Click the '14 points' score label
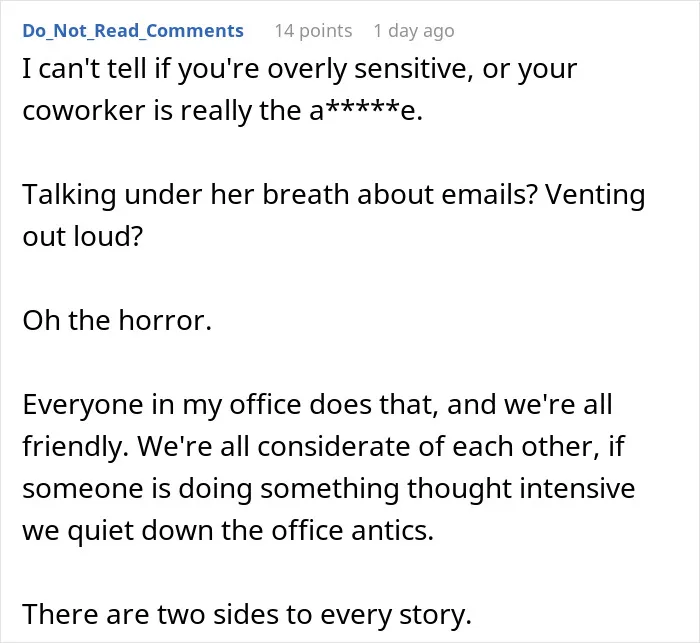This screenshot has height=643, width=700. click(x=313, y=31)
